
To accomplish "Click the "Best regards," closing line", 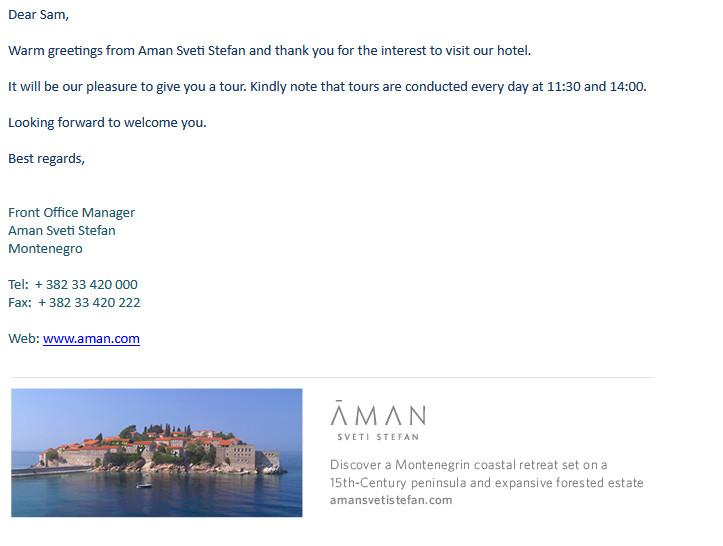I will pyautogui.click(x=47, y=159).
